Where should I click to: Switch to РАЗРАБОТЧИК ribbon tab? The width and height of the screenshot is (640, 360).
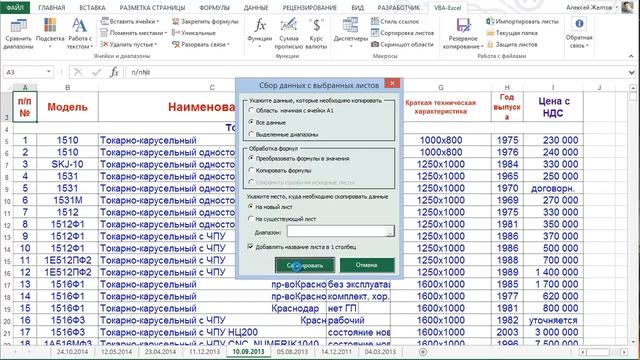pos(398,7)
